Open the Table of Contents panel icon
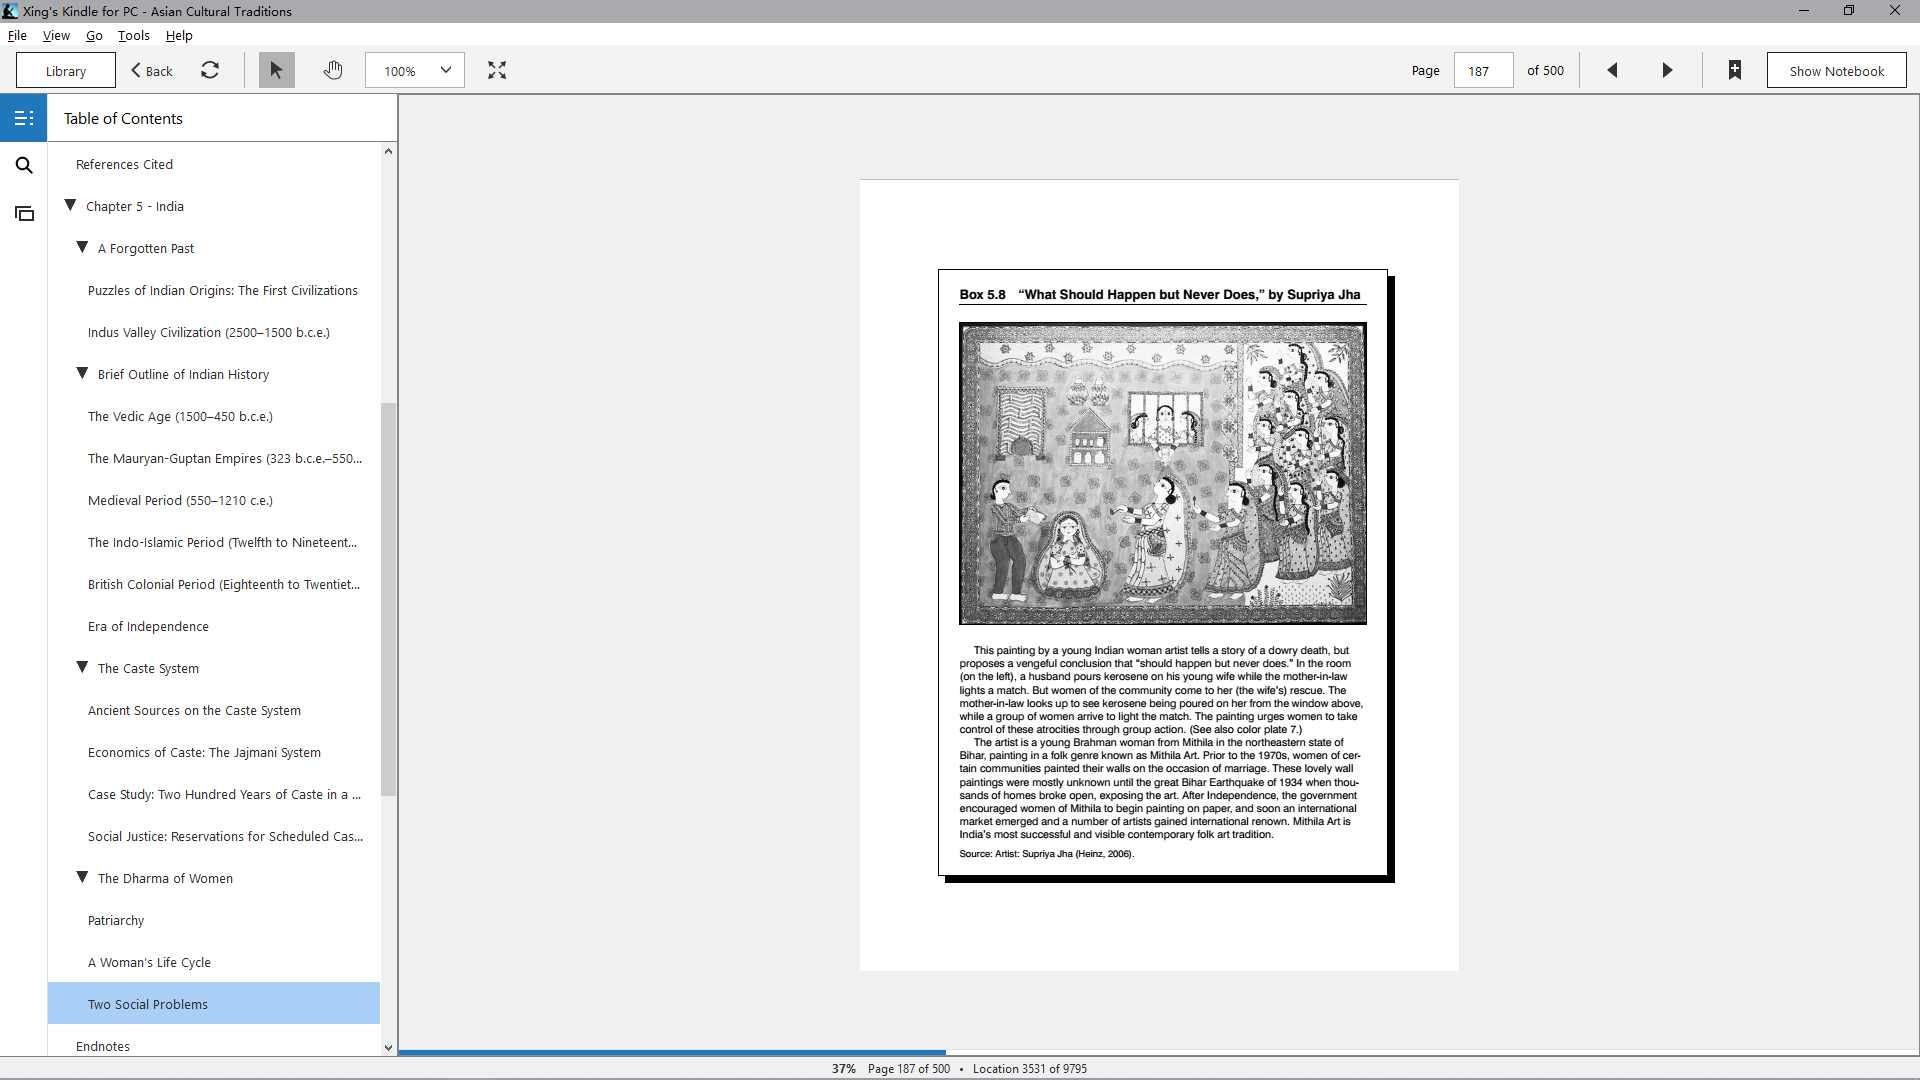1920x1080 pixels. pyautogui.click(x=24, y=118)
